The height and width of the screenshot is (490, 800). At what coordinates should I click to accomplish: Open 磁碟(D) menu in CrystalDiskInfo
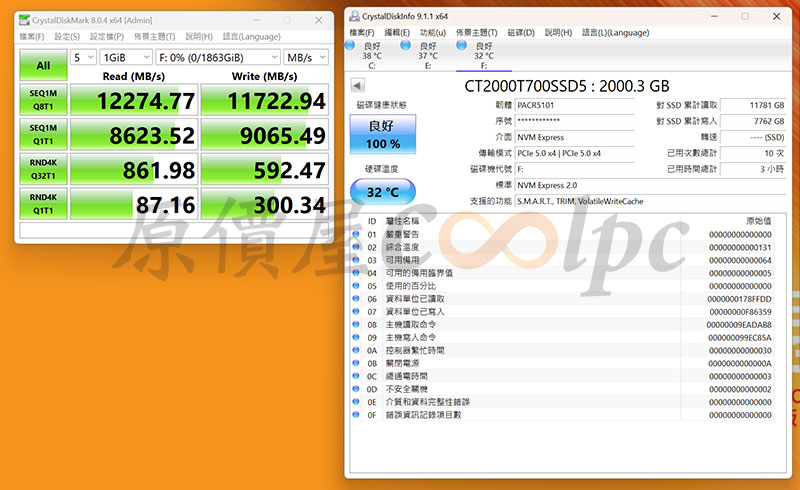click(521, 33)
